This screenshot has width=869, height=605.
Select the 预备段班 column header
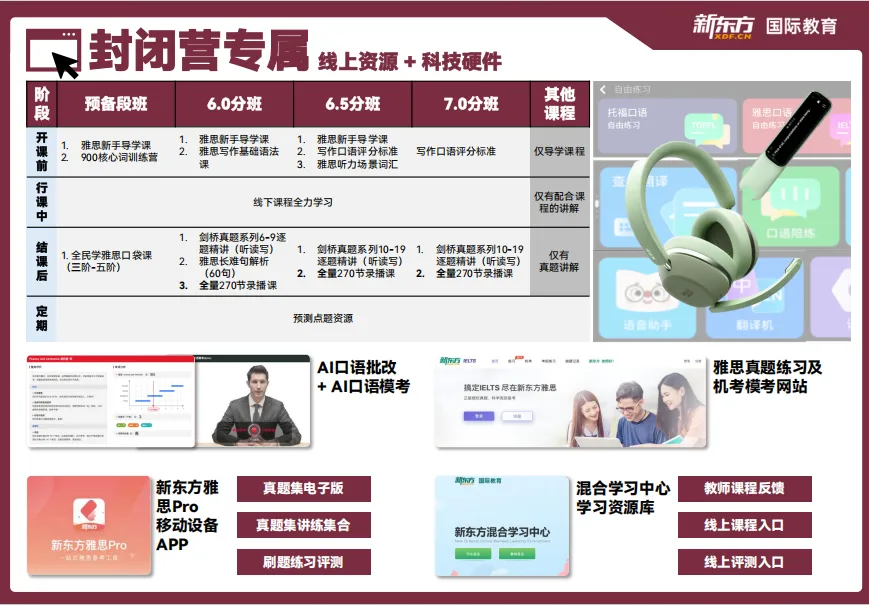[x=116, y=104]
